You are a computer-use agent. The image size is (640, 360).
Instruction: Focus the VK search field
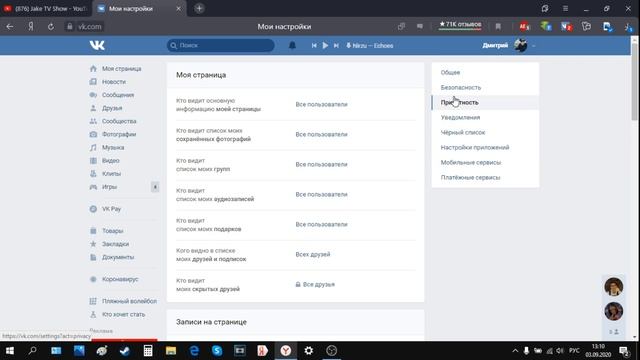220,45
